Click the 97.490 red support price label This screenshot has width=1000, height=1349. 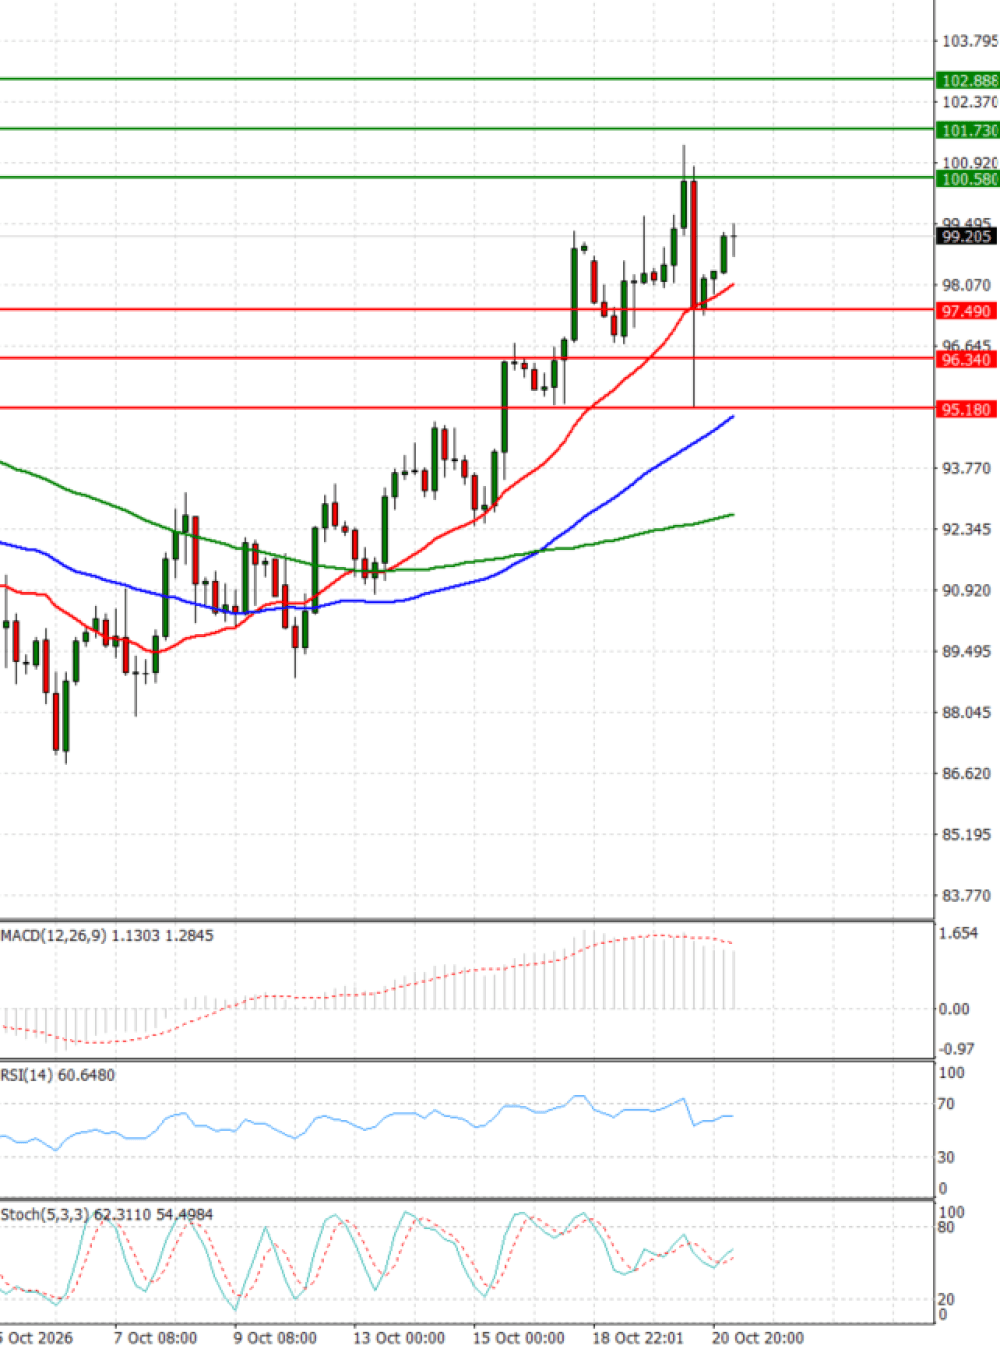point(967,312)
